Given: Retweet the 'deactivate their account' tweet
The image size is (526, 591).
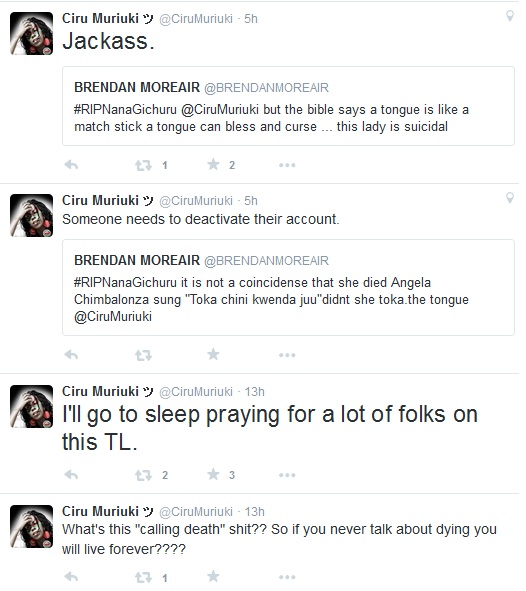Looking at the screenshot, I should (x=143, y=355).
